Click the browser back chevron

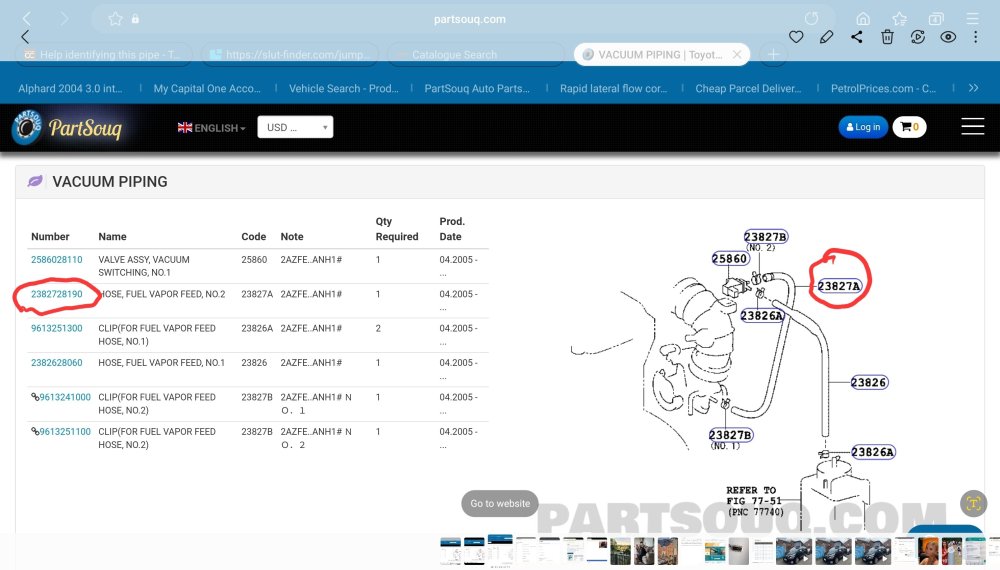tap(27, 18)
